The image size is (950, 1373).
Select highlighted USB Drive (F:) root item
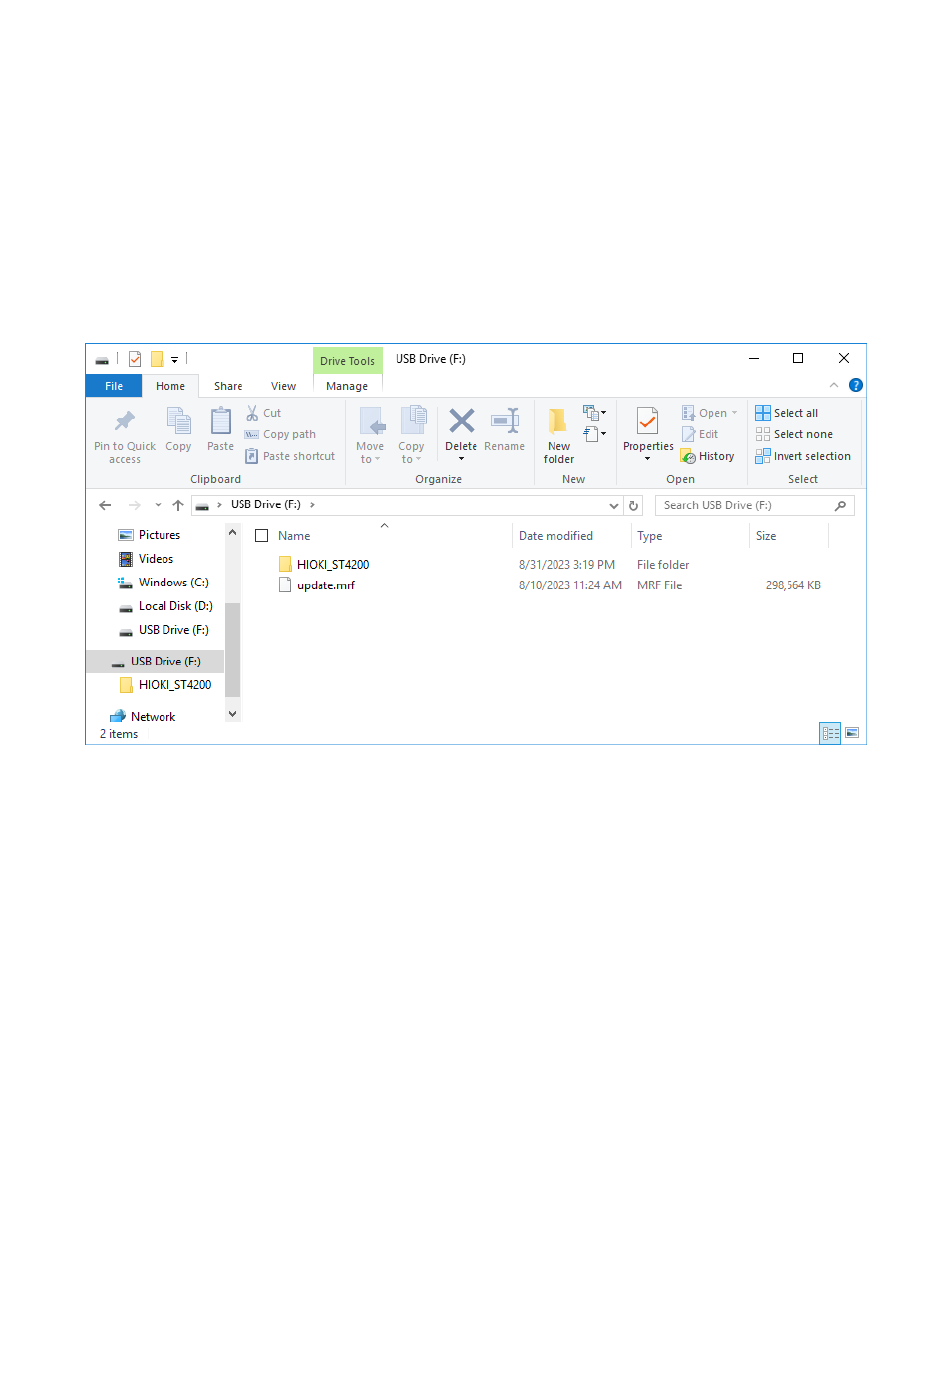(155, 661)
